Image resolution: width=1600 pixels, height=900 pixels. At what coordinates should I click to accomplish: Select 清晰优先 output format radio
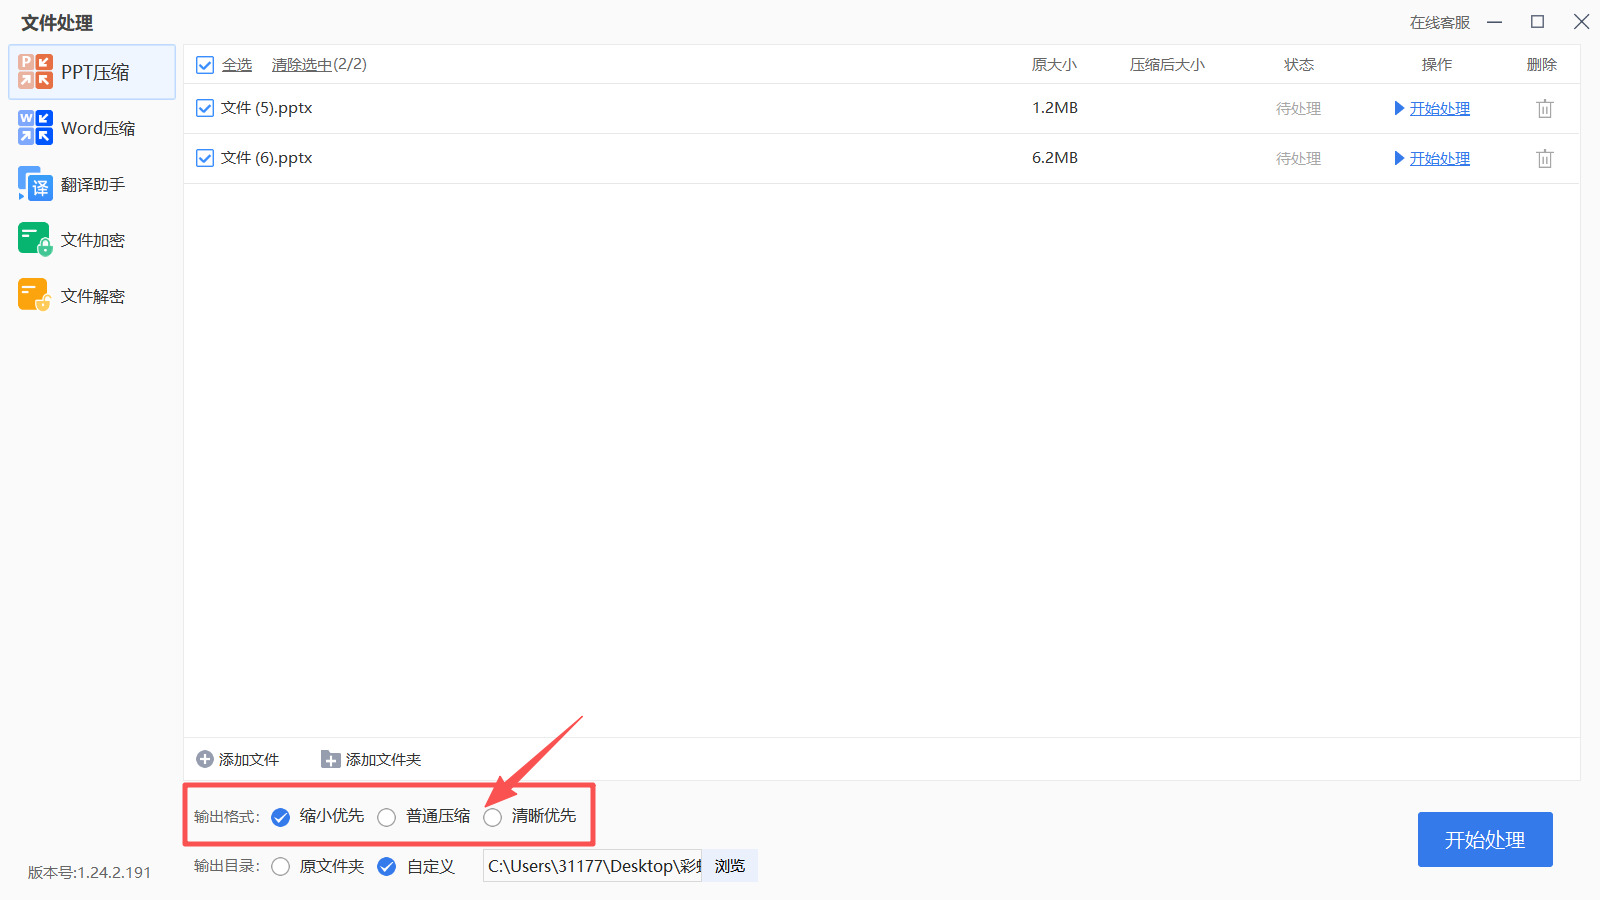493,817
